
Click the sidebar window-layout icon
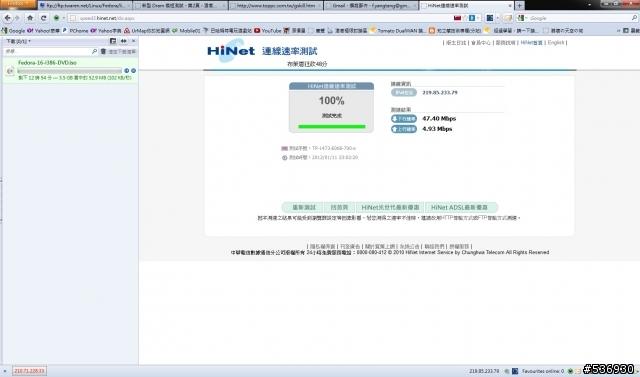point(113,41)
